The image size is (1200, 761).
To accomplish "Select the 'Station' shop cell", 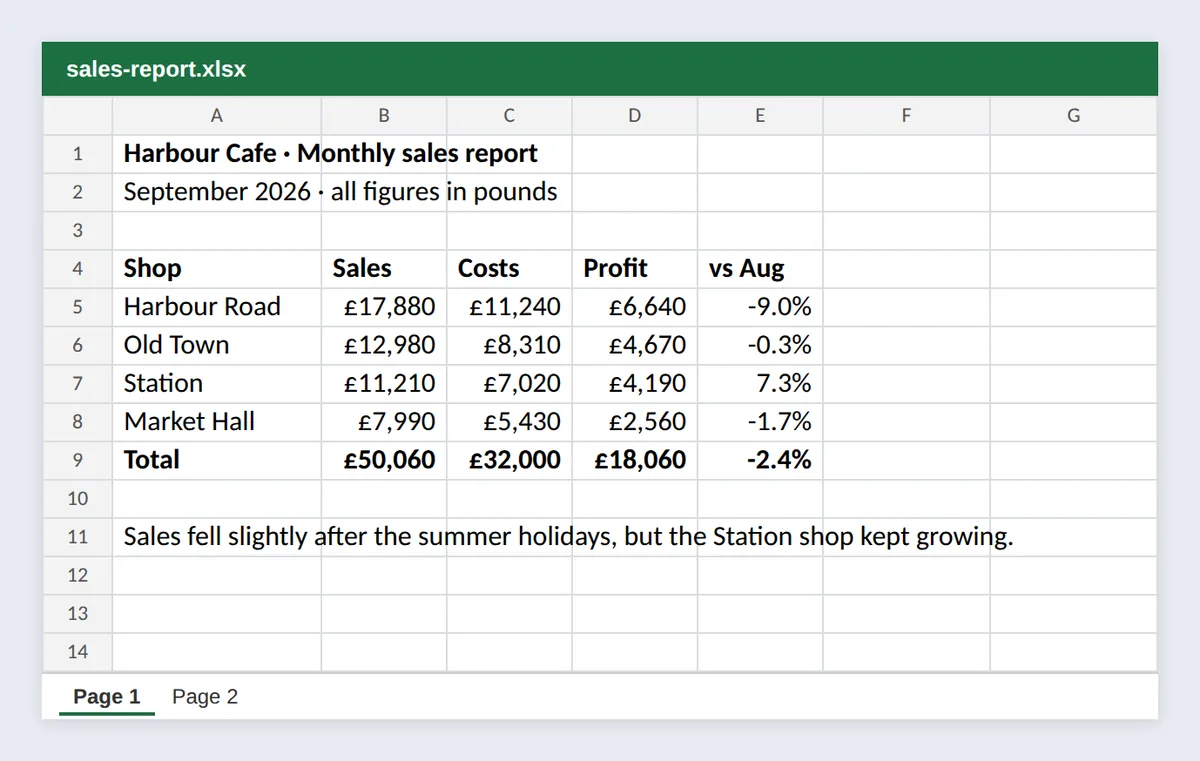I will [x=217, y=384].
